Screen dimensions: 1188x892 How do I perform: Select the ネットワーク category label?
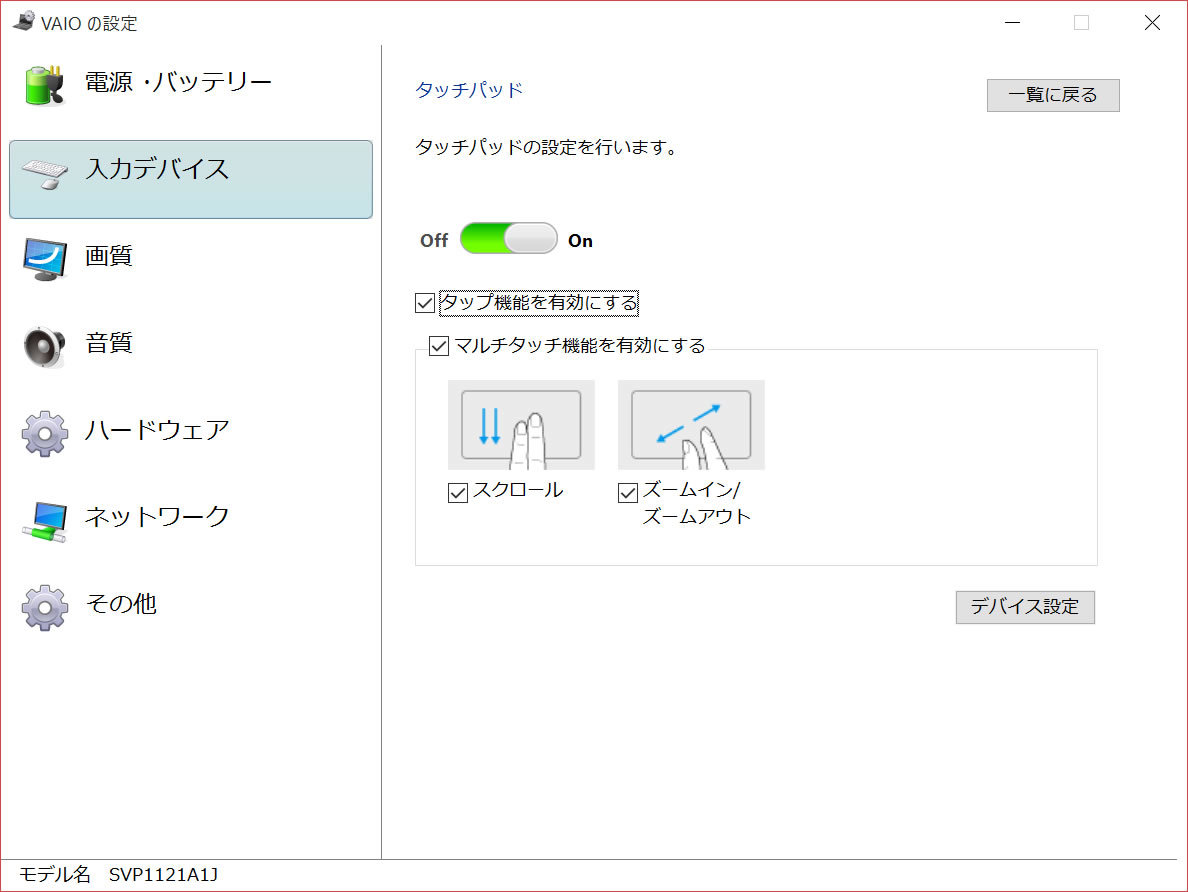[157, 517]
